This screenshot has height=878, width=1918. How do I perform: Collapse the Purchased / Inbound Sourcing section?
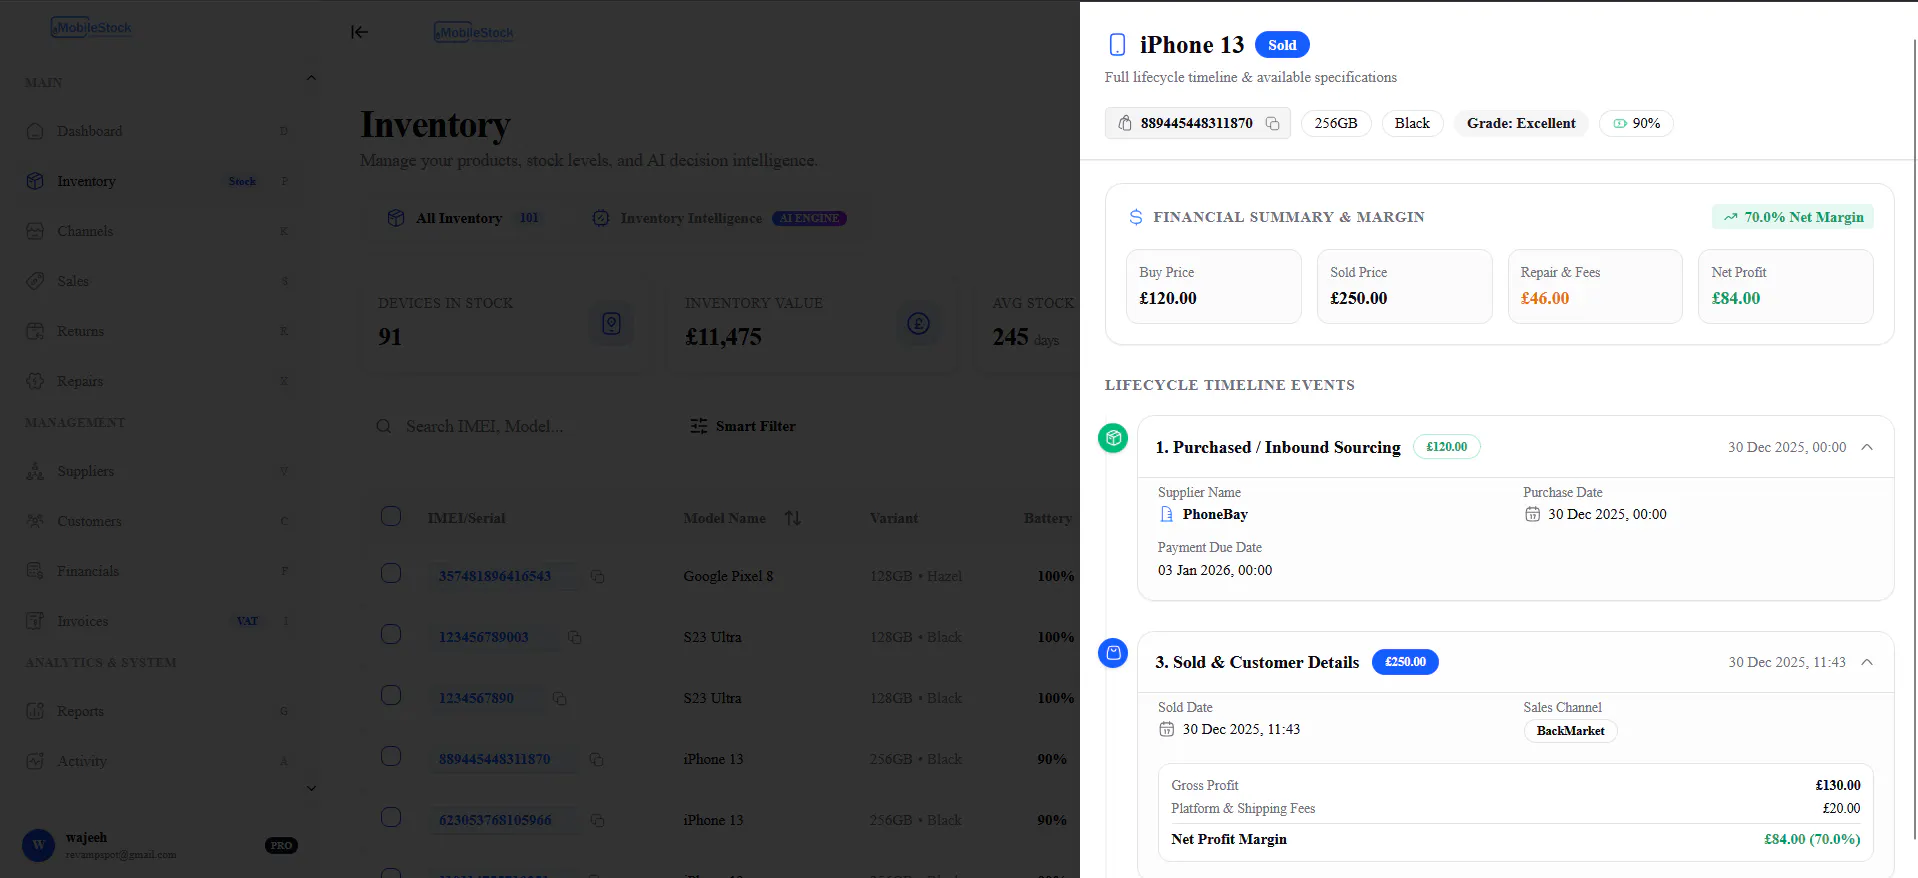click(1867, 447)
